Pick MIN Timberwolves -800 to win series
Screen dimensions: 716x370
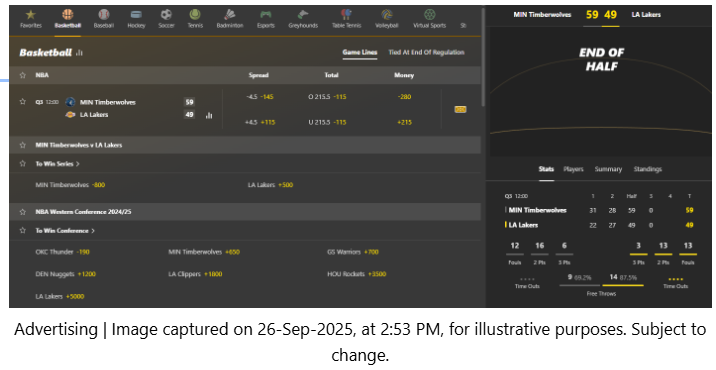point(70,185)
